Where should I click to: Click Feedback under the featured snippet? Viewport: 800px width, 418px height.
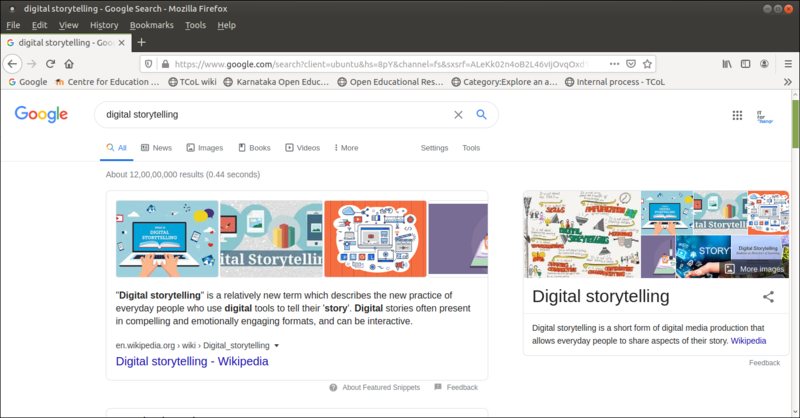pyautogui.click(x=456, y=387)
